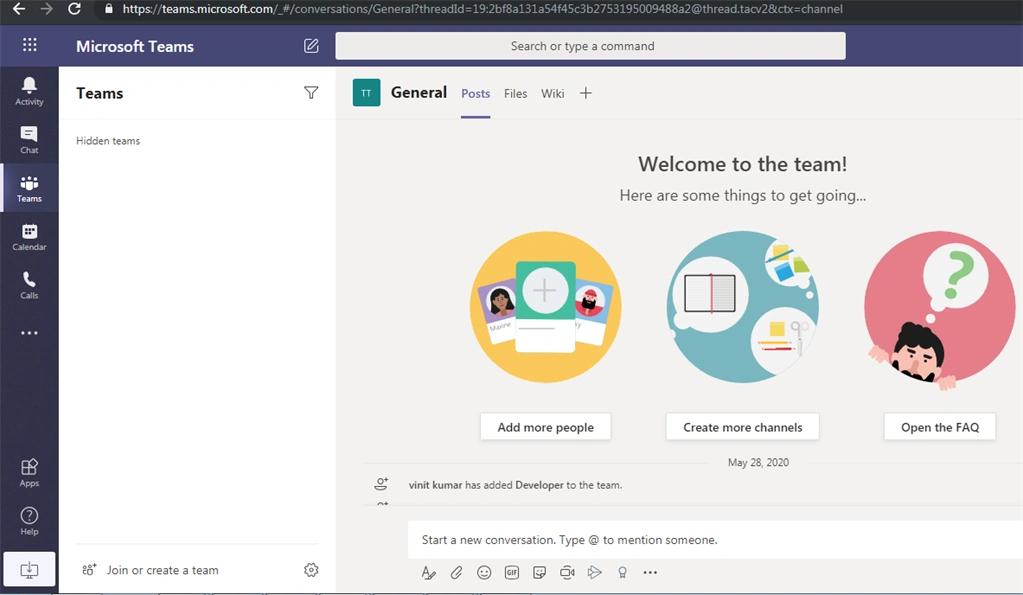Open the Calls section
The height and width of the screenshot is (595, 1023).
point(29,285)
